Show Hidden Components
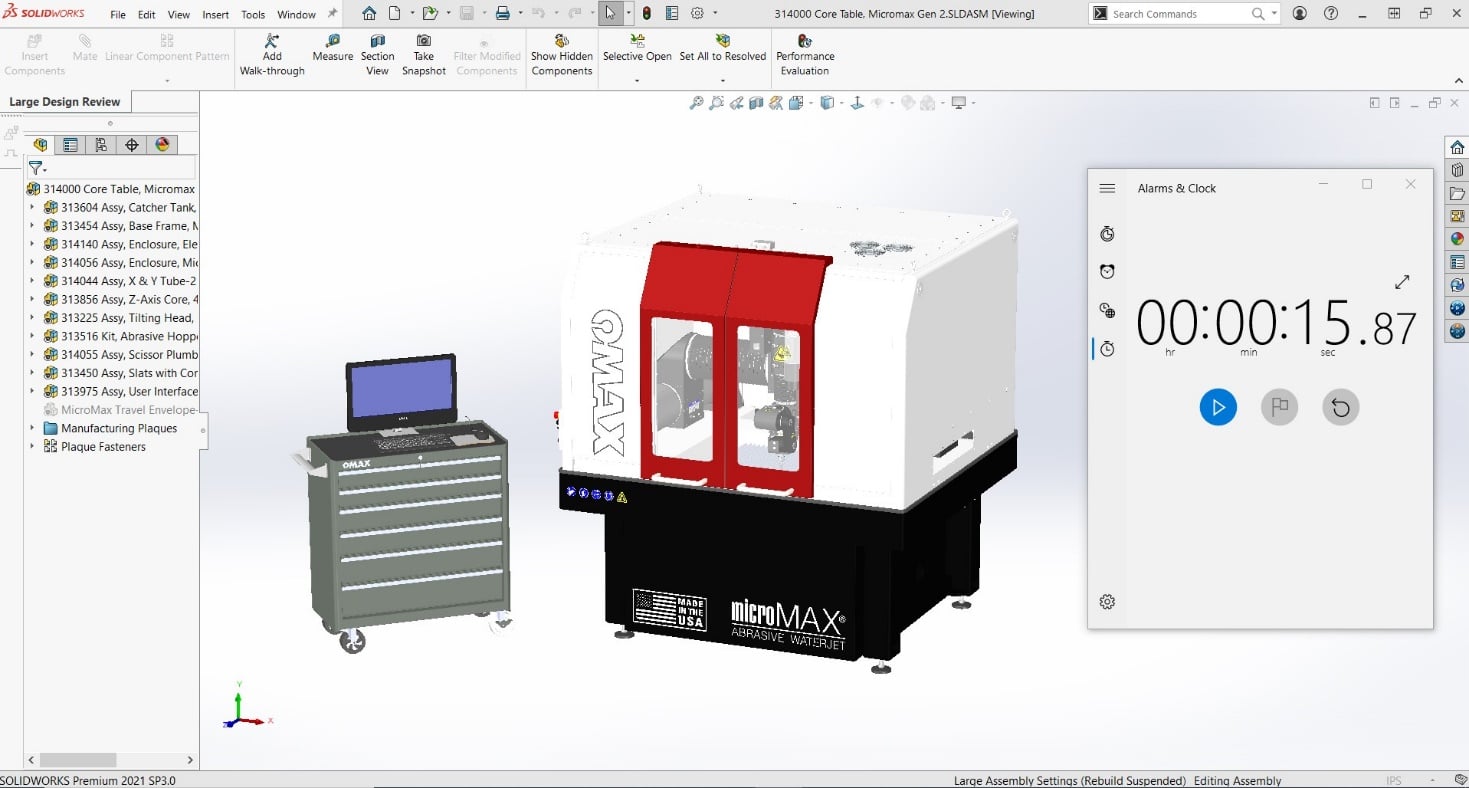 click(562, 55)
